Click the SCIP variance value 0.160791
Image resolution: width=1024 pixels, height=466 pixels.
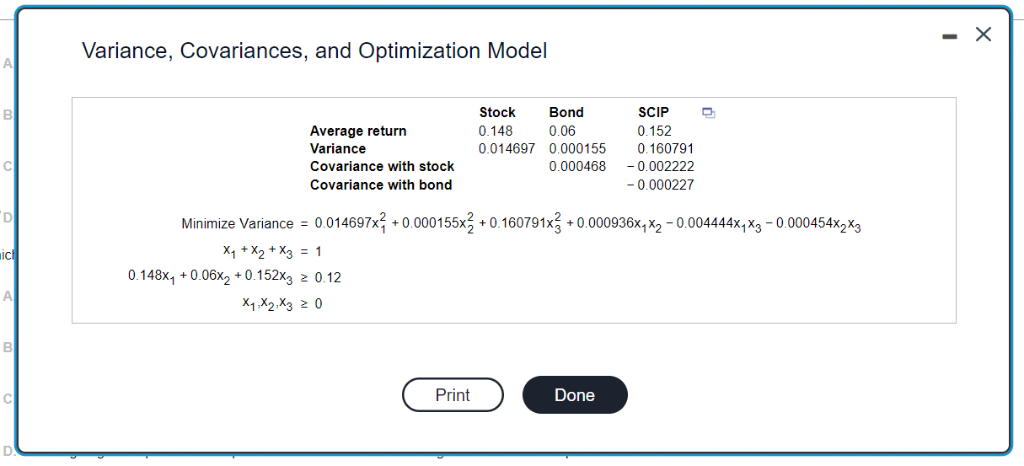pos(665,149)
